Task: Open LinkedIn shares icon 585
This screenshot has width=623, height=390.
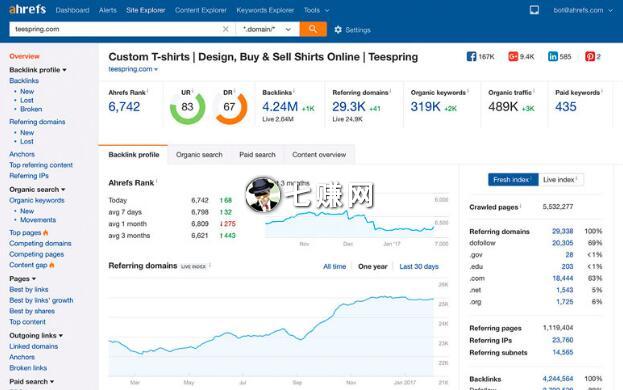Action: [x=553, y=56]
